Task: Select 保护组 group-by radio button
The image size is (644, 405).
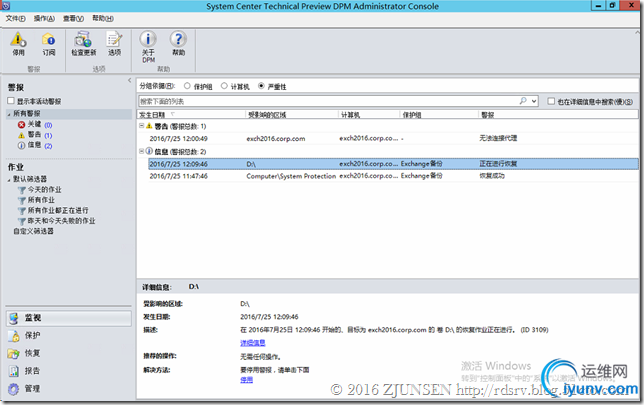Action: click(x=187, y=86)
